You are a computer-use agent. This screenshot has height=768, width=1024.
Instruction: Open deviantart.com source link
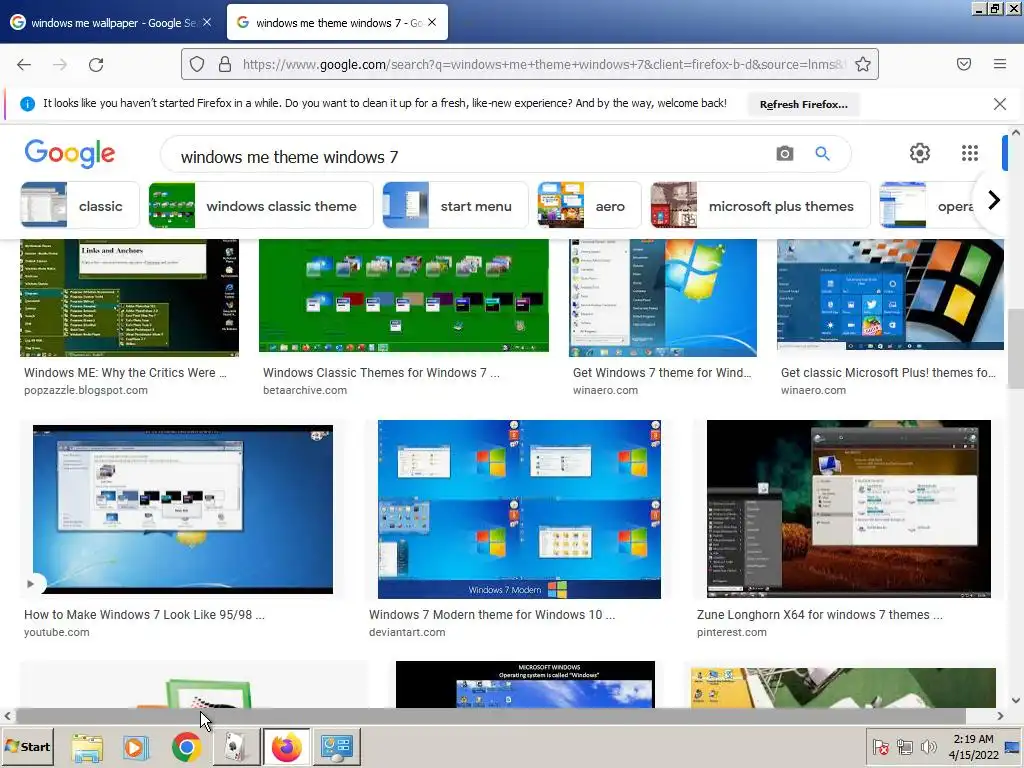(407, 632)
